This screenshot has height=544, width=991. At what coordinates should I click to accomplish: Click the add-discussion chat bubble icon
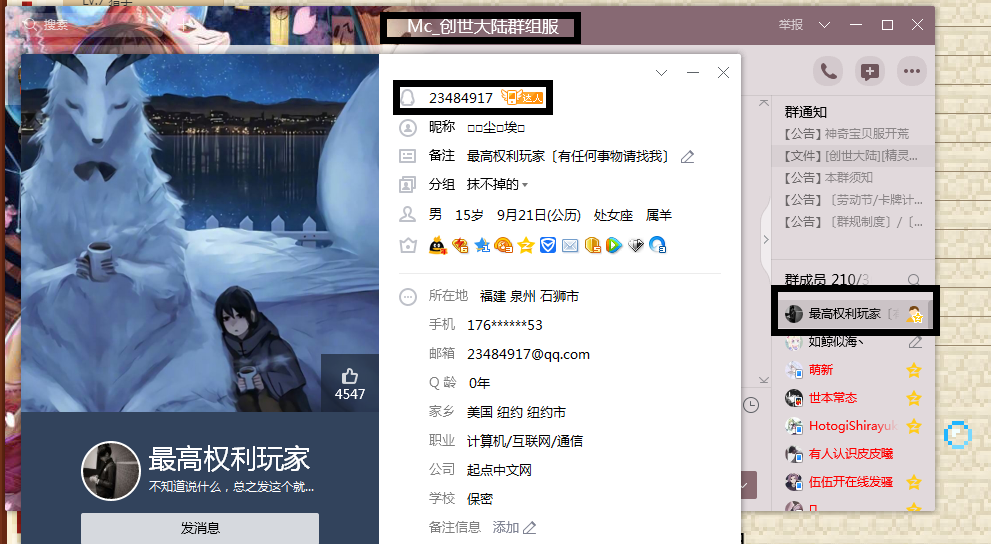point(870,71)
